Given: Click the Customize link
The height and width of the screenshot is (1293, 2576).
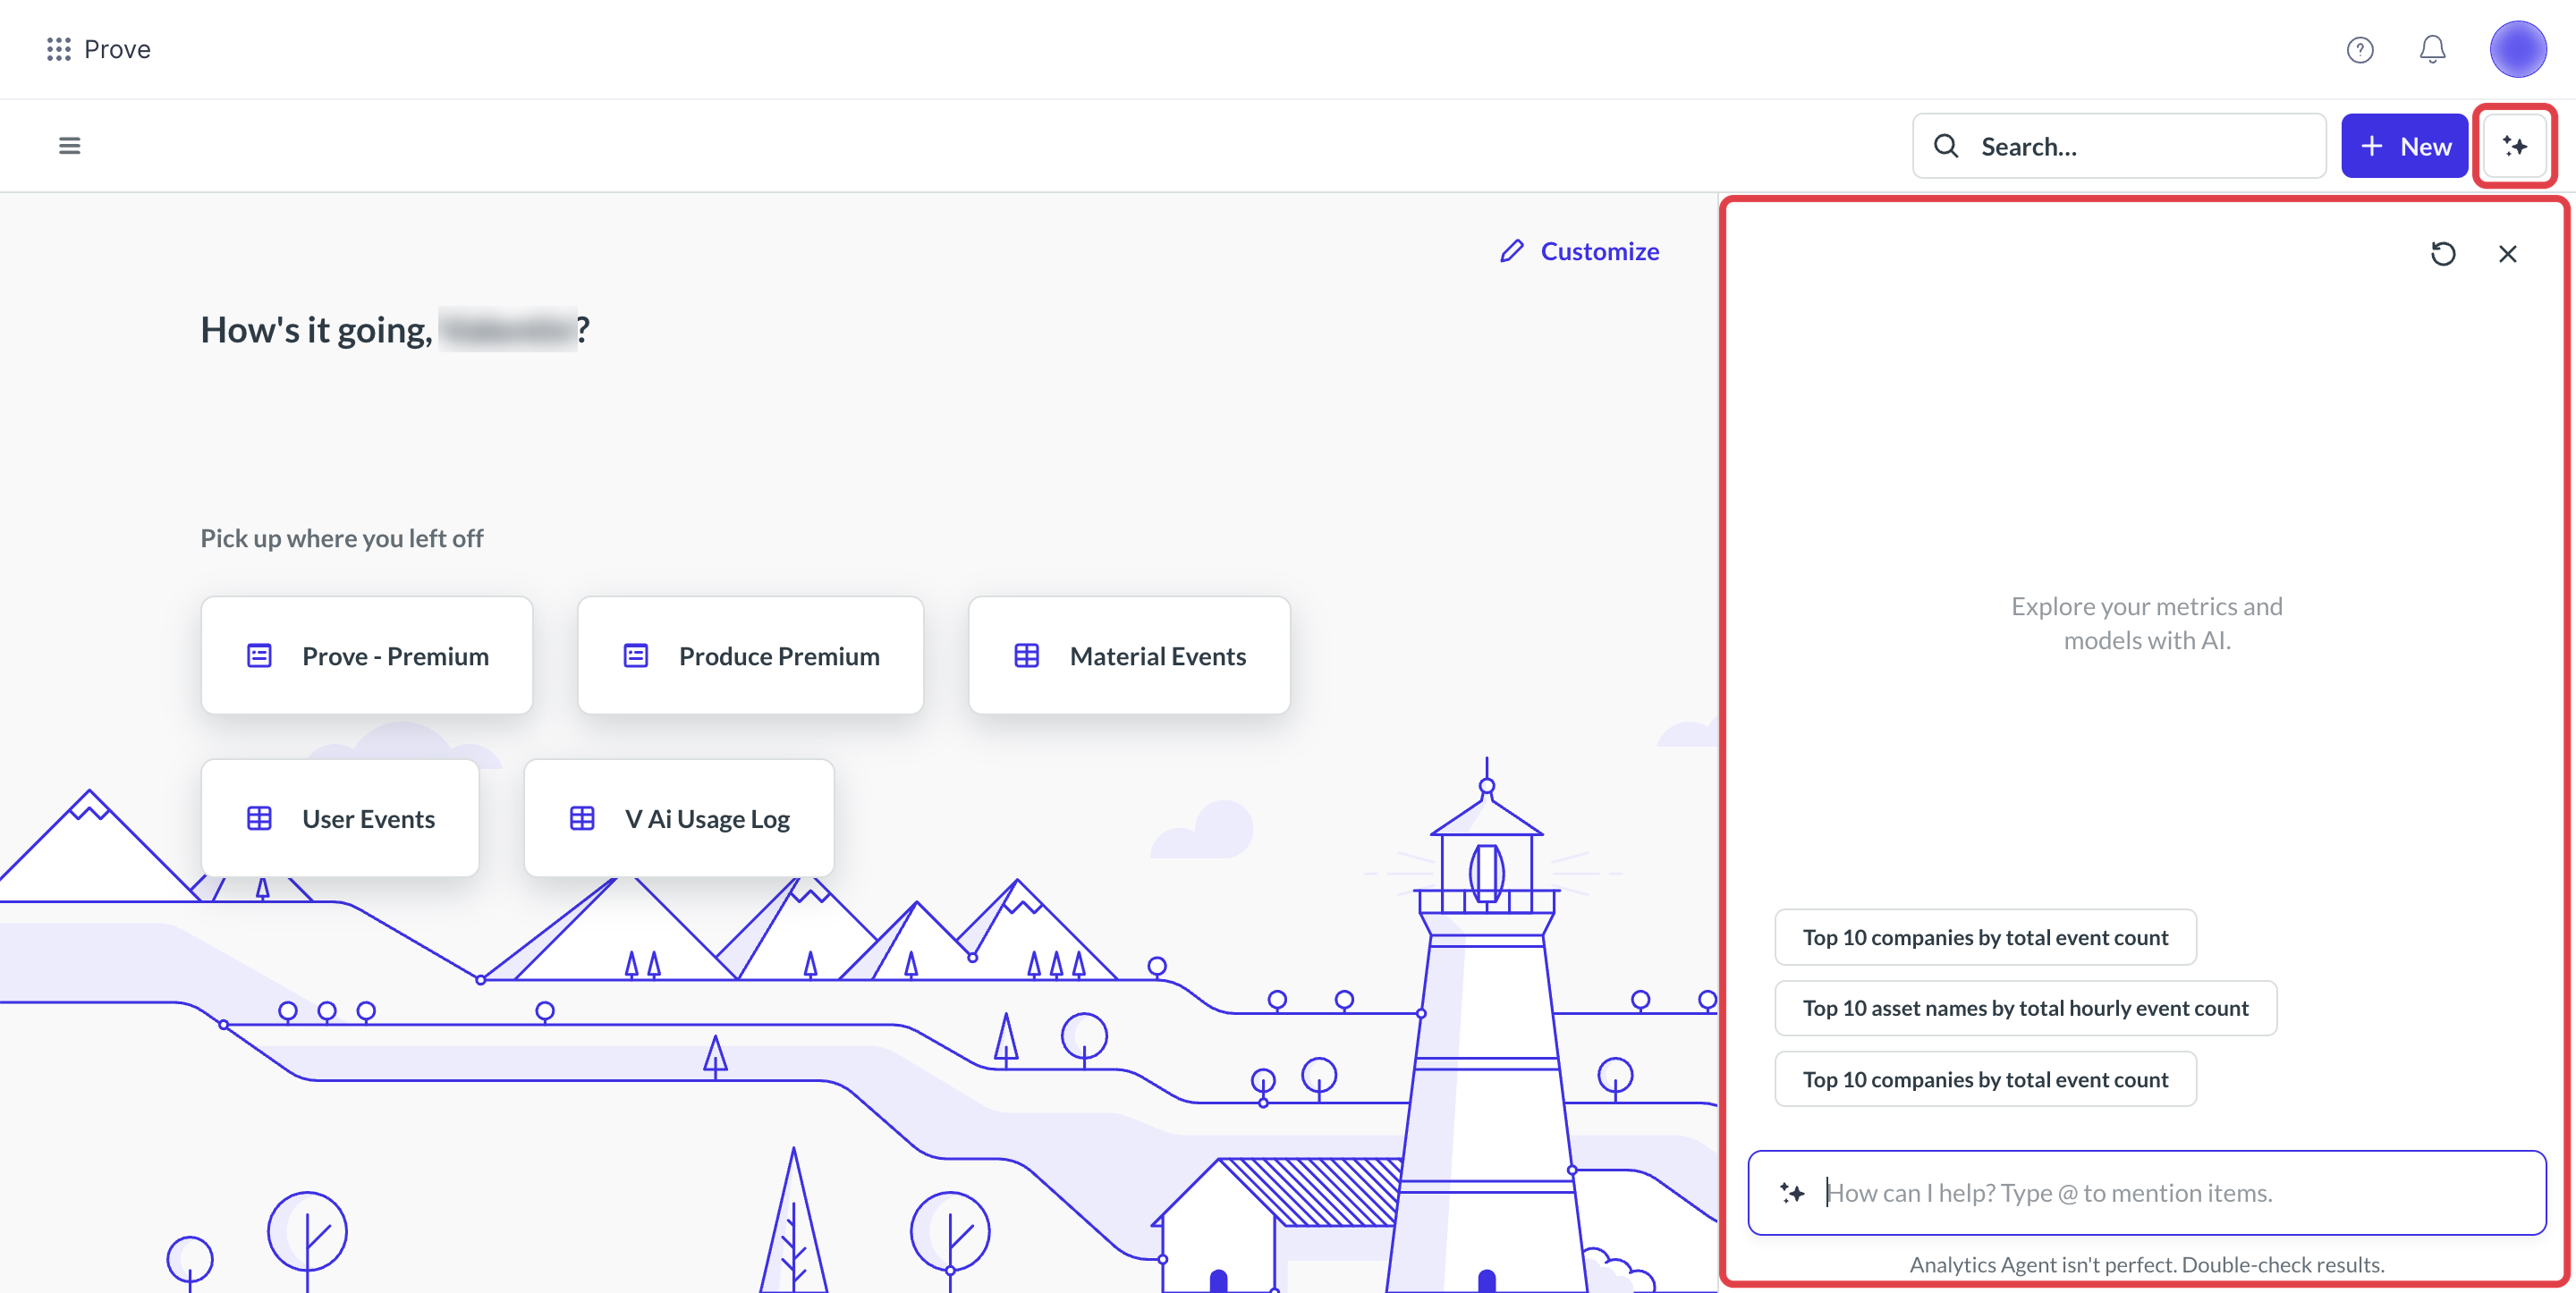Looking at the screenshot, I should click(1579, 251).
